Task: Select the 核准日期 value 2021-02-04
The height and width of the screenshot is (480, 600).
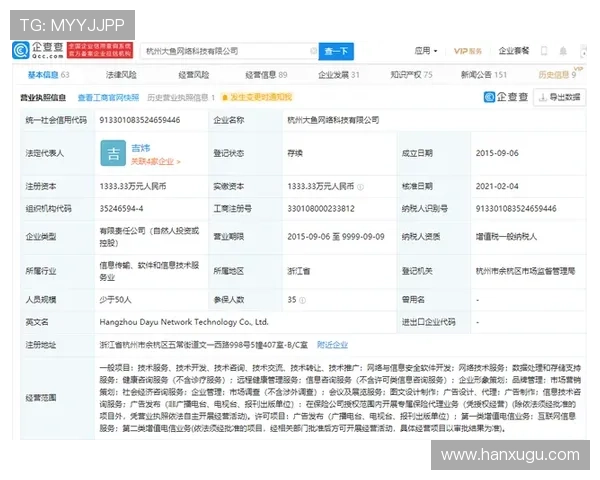Action: (x=497, y=186)
